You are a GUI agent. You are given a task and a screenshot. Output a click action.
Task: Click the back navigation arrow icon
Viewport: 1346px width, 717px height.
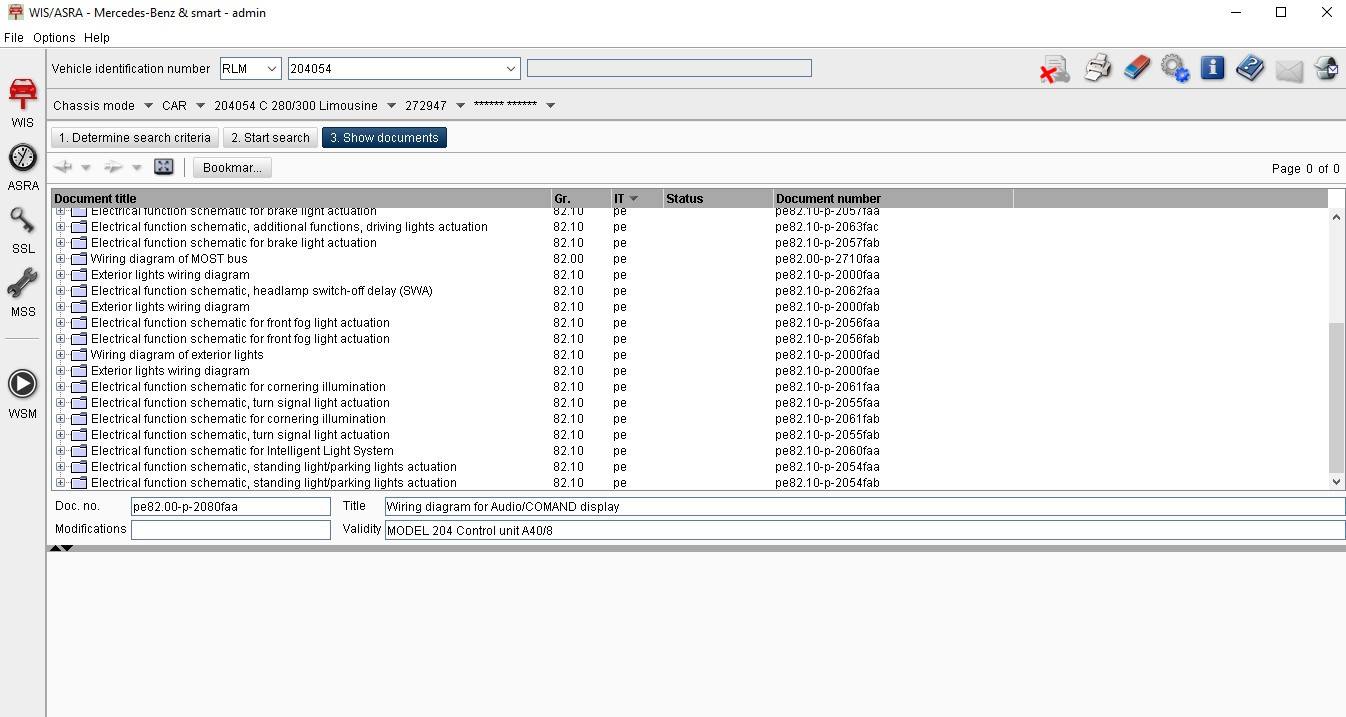click(64, 167)
